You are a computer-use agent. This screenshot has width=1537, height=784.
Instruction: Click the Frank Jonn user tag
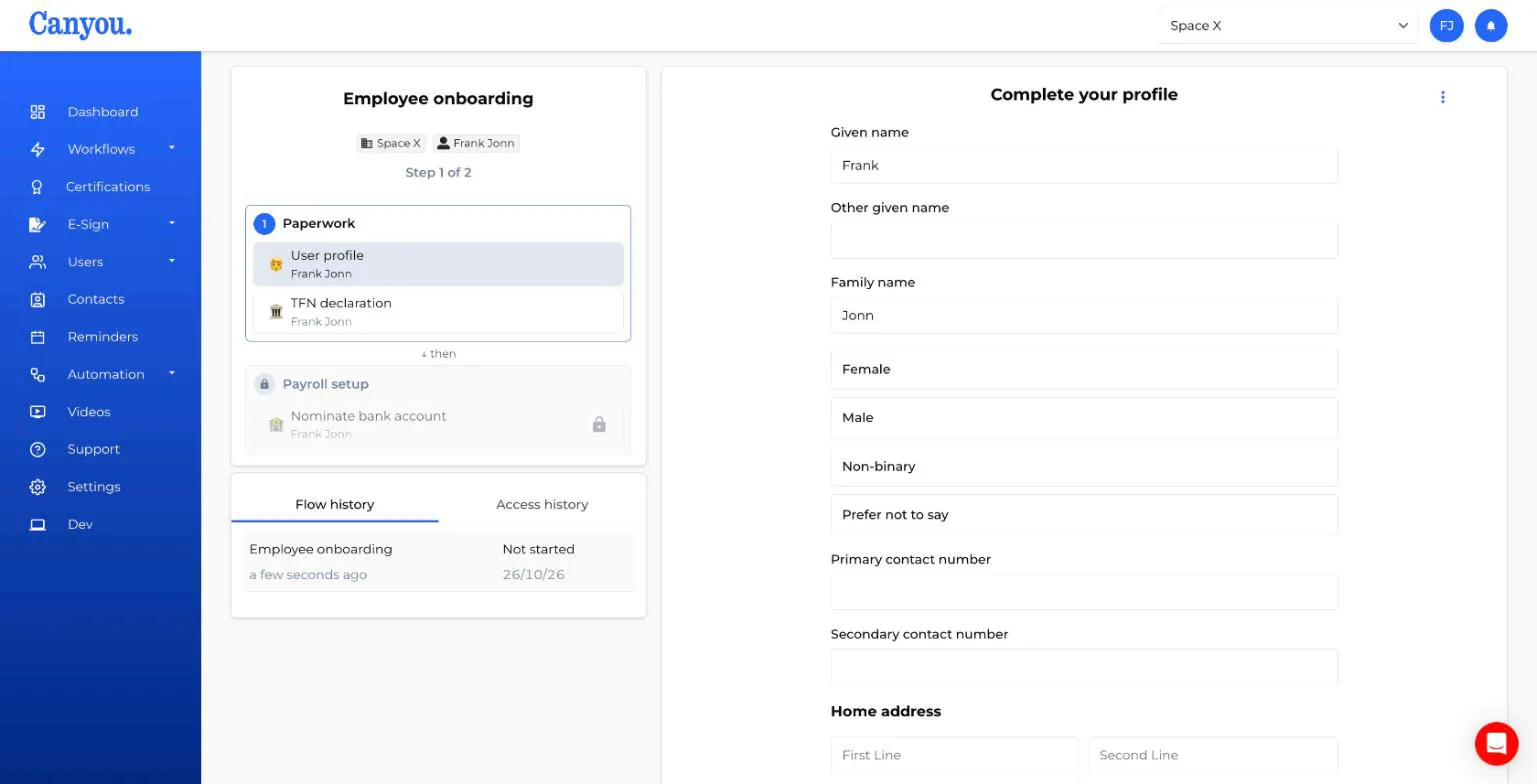[476, 143]
